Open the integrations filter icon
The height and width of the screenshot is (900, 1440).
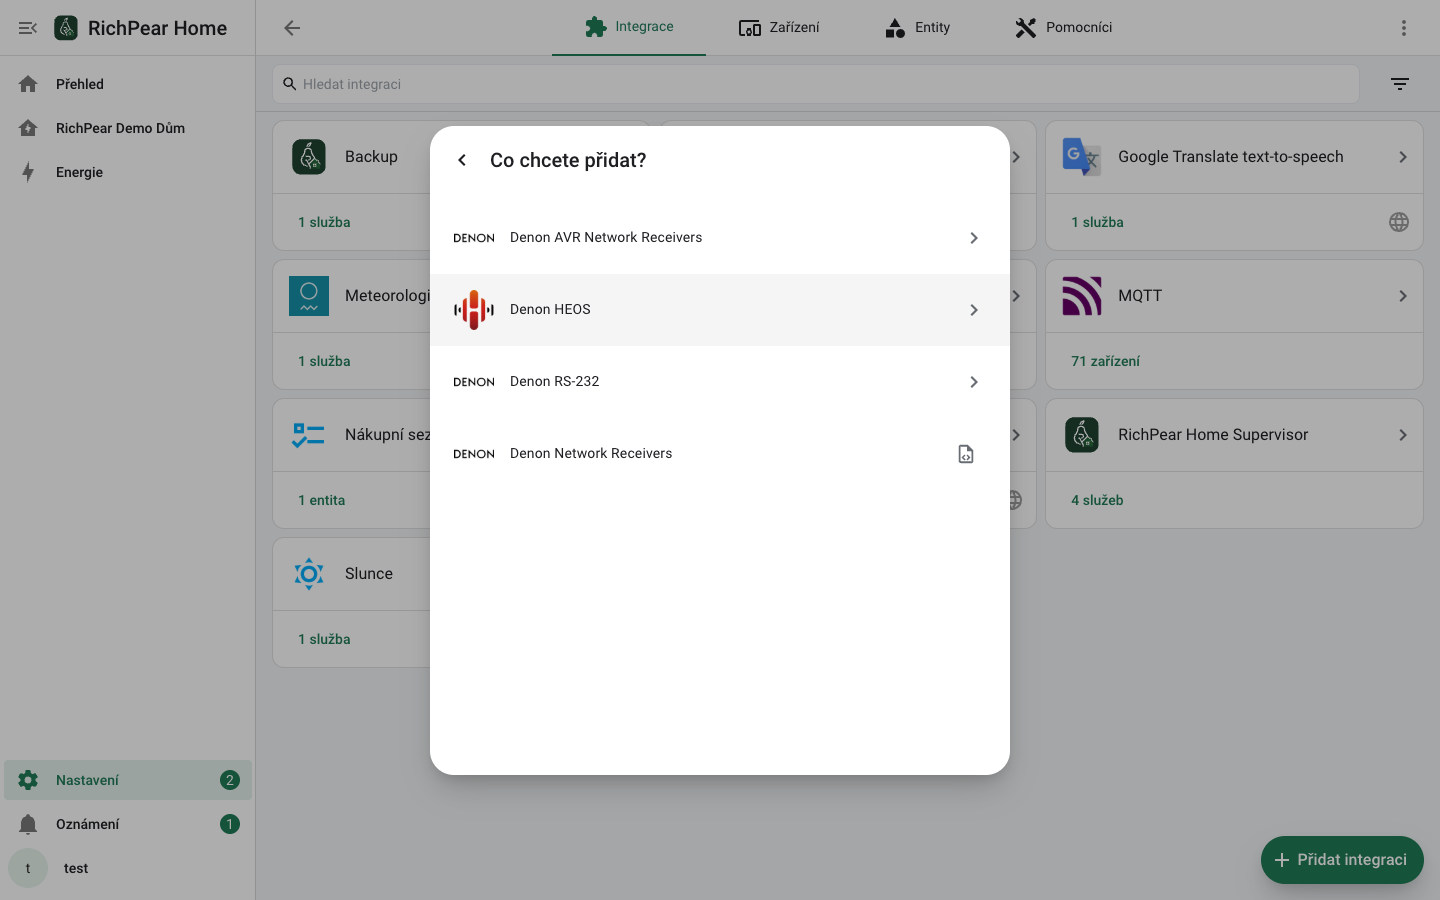coord(1400,84)
